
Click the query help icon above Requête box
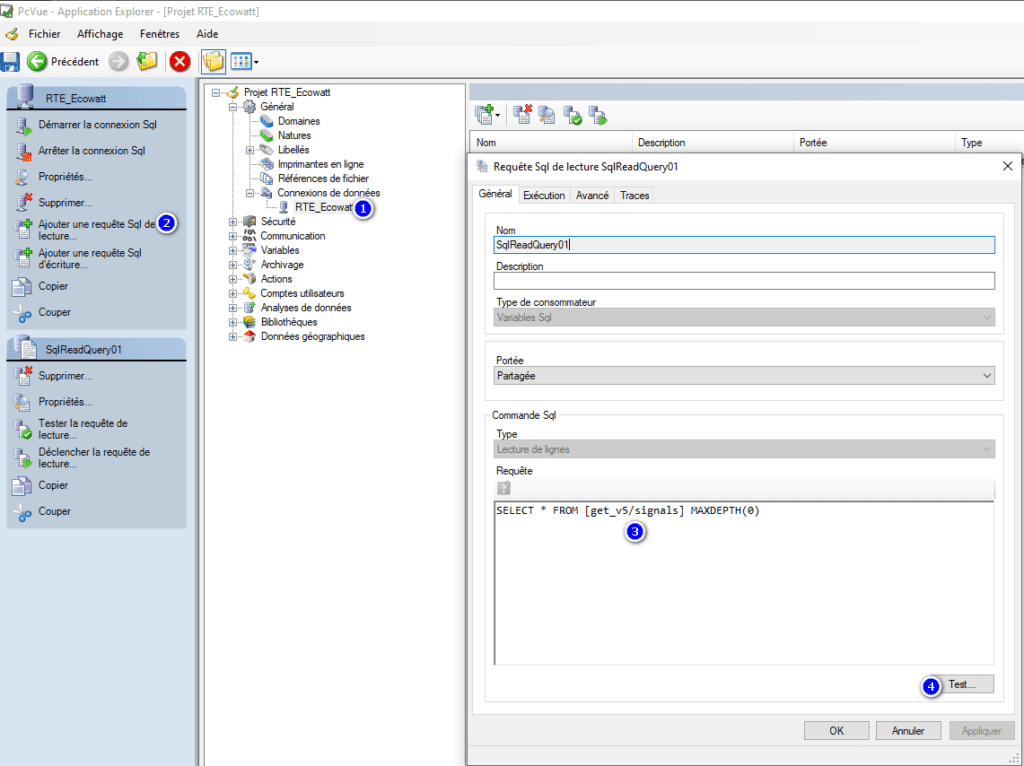click(504, 488)
